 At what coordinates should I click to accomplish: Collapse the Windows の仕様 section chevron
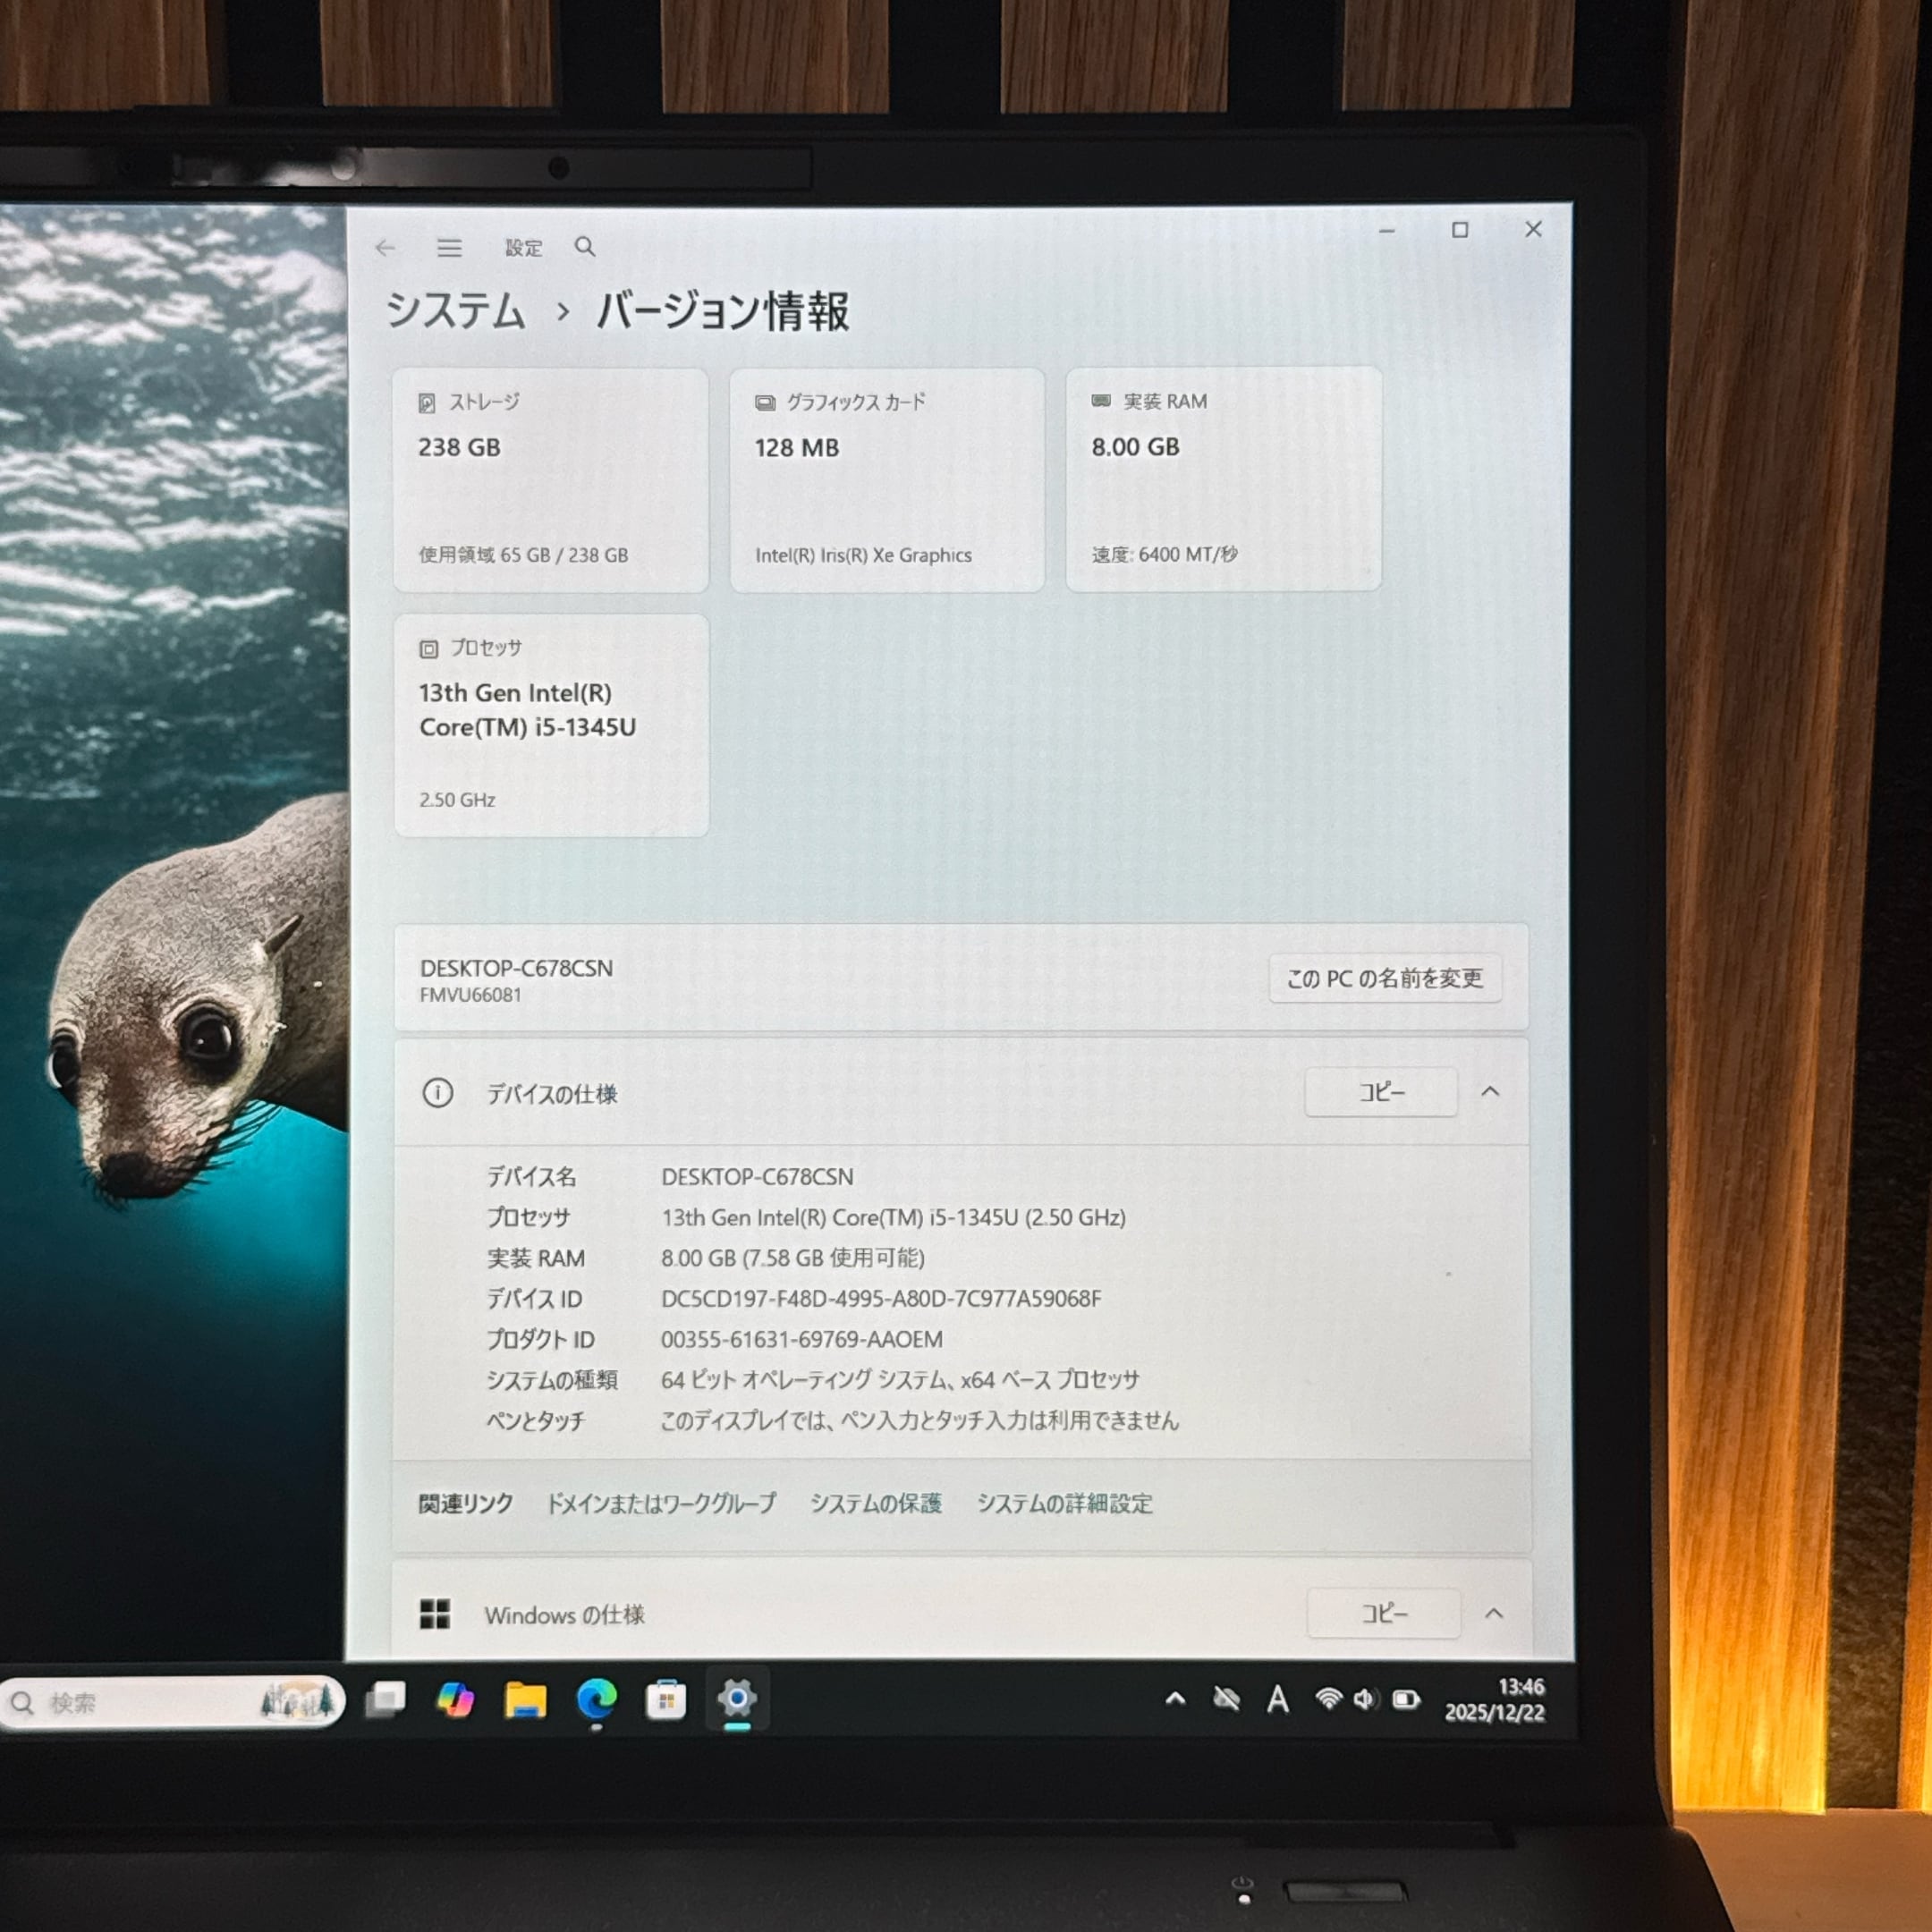click(1493, 1613)
